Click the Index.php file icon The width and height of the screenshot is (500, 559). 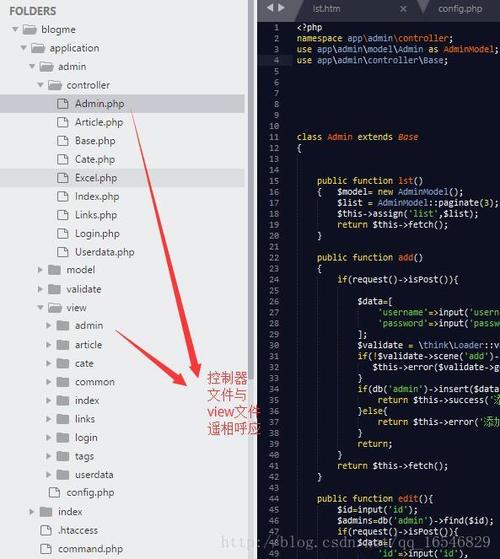coord(63,196)
